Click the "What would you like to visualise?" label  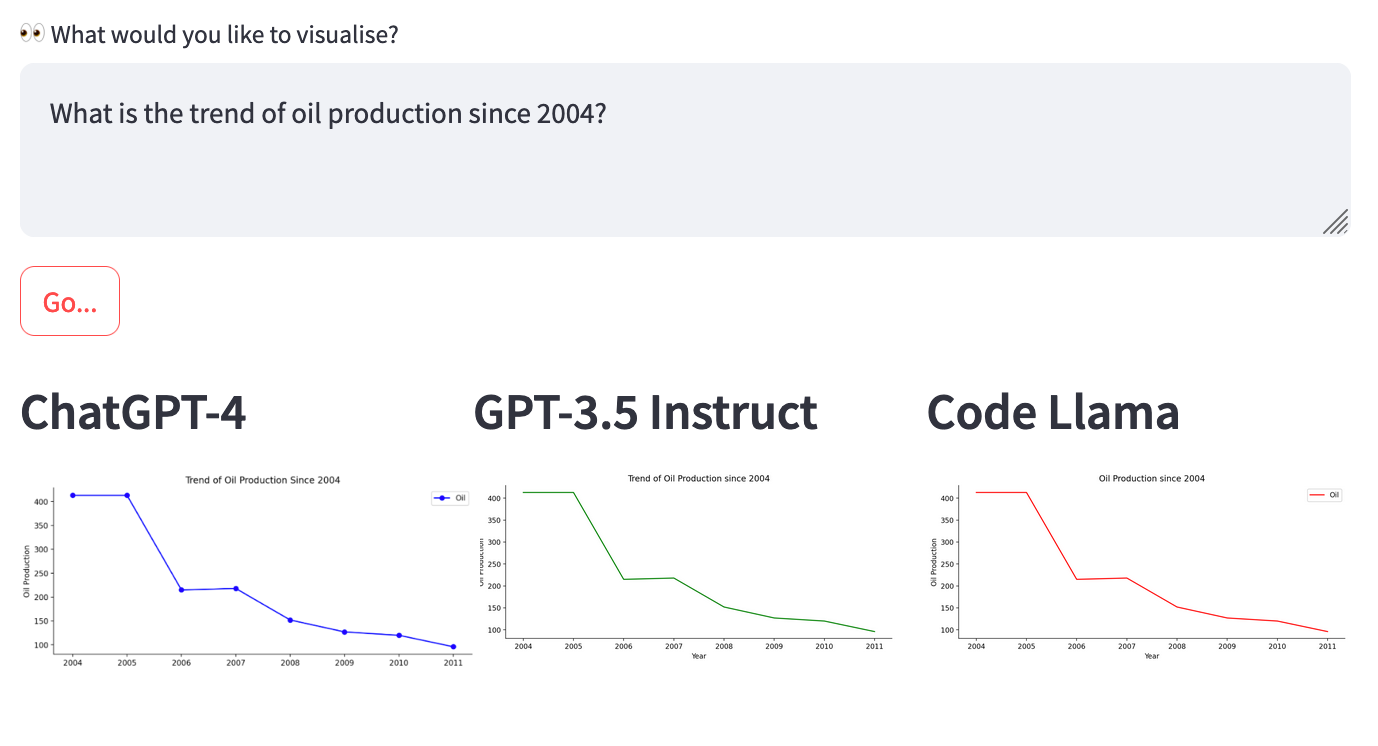click(225, 35)
